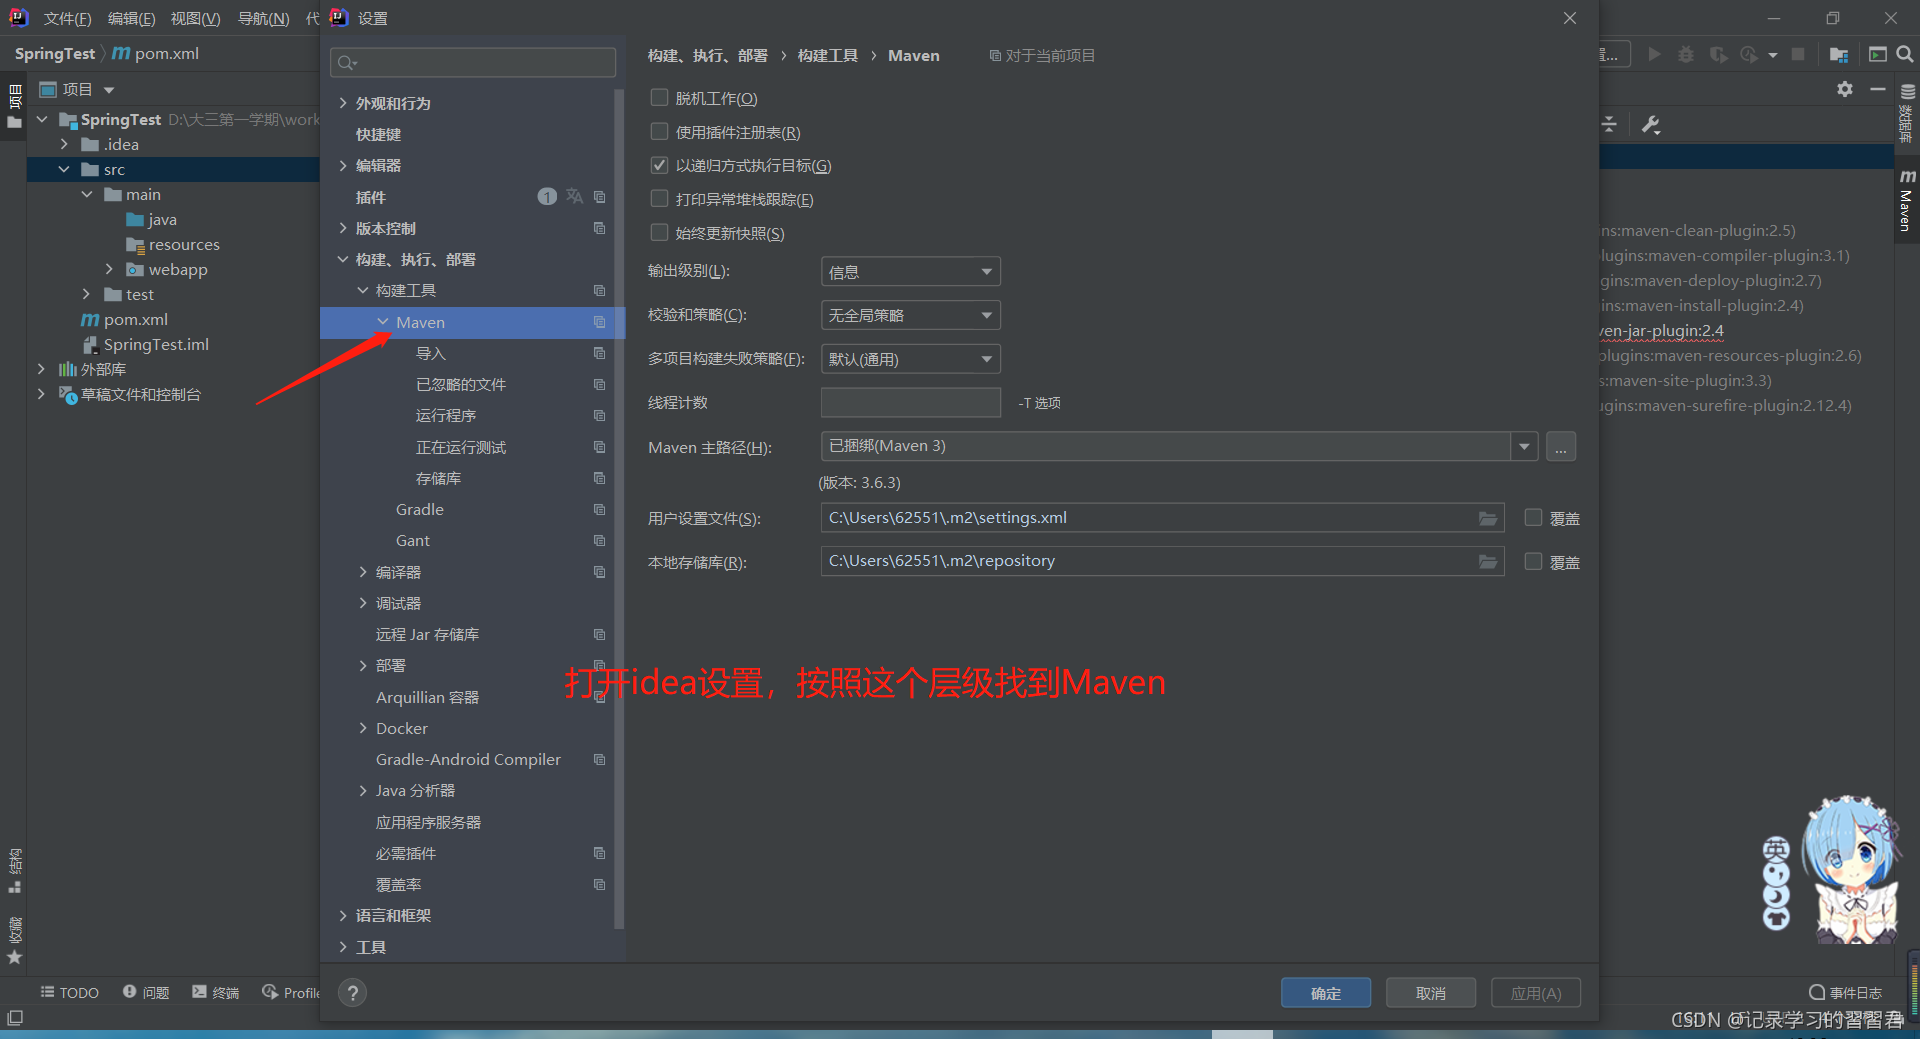Collapse the Maven settings node

[x=383, y=322]
